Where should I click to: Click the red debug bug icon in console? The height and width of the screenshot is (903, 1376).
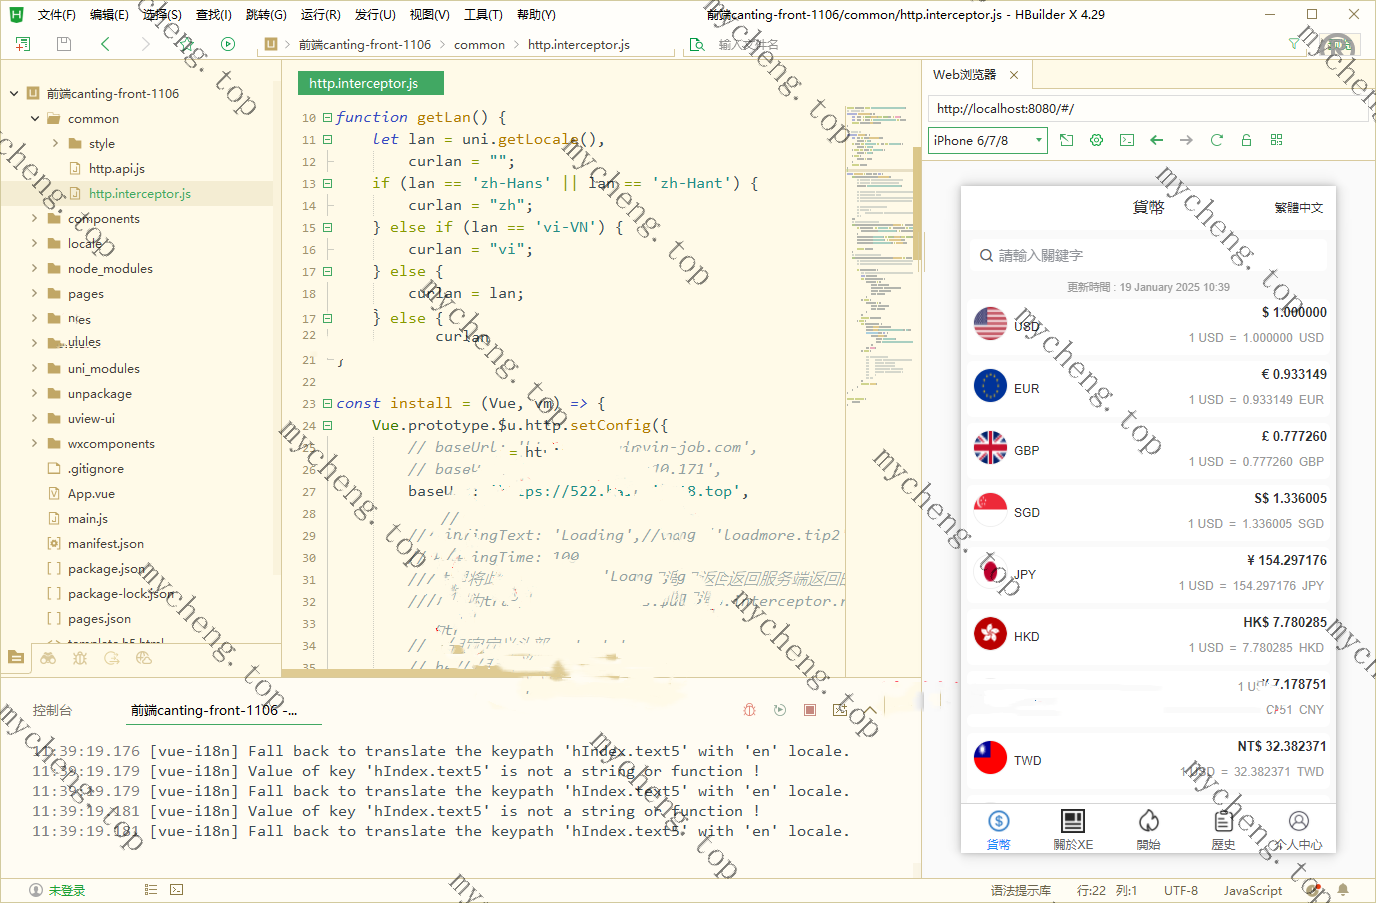[749, 710]
